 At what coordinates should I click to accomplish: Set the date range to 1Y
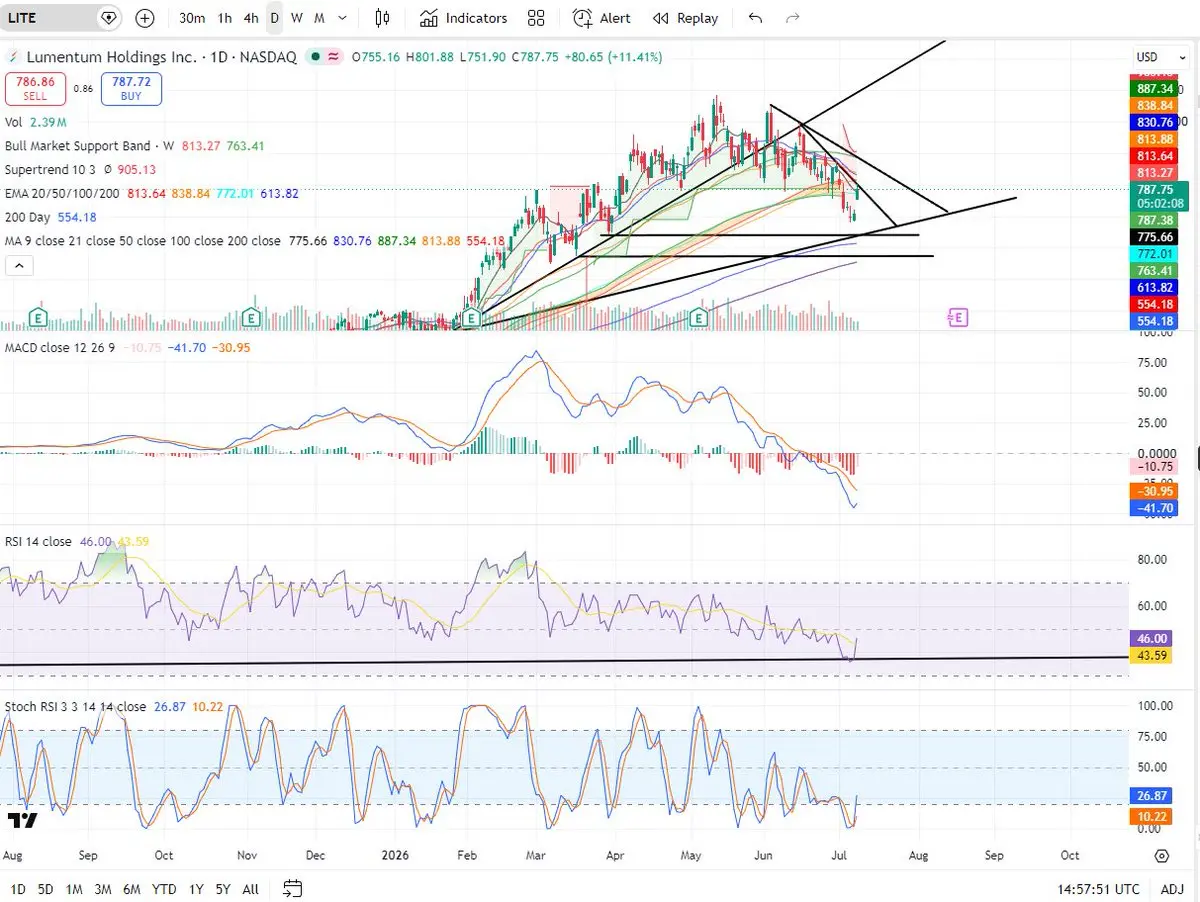tap(196, 889)
